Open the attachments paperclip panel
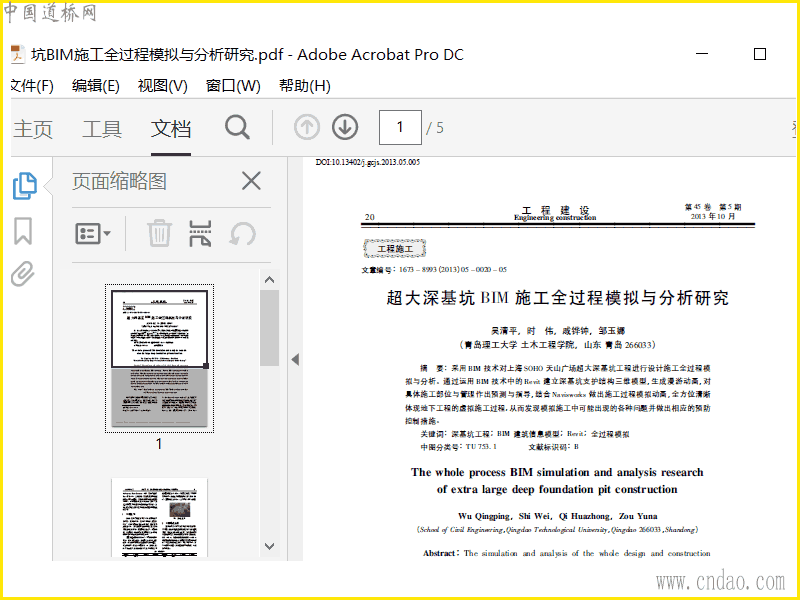This screenshot has width=800, height=600. (23, 273)
